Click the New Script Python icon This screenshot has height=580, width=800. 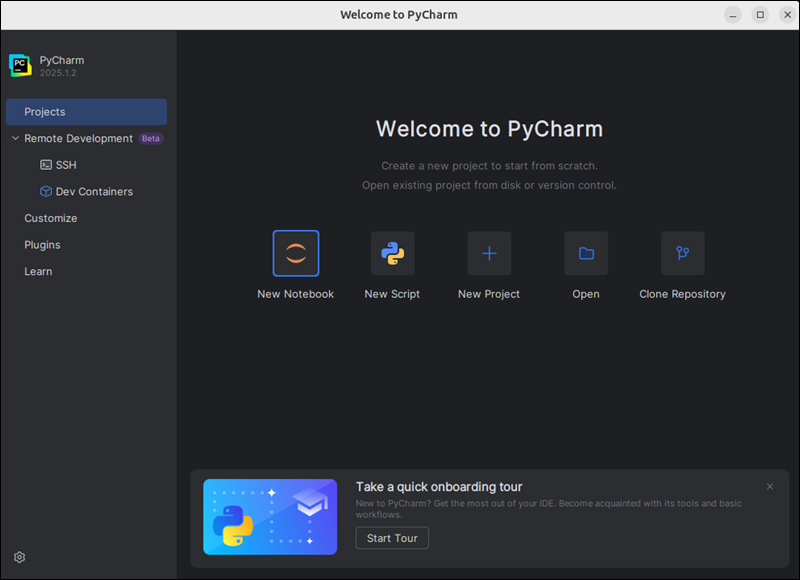[x=392, y=254]
